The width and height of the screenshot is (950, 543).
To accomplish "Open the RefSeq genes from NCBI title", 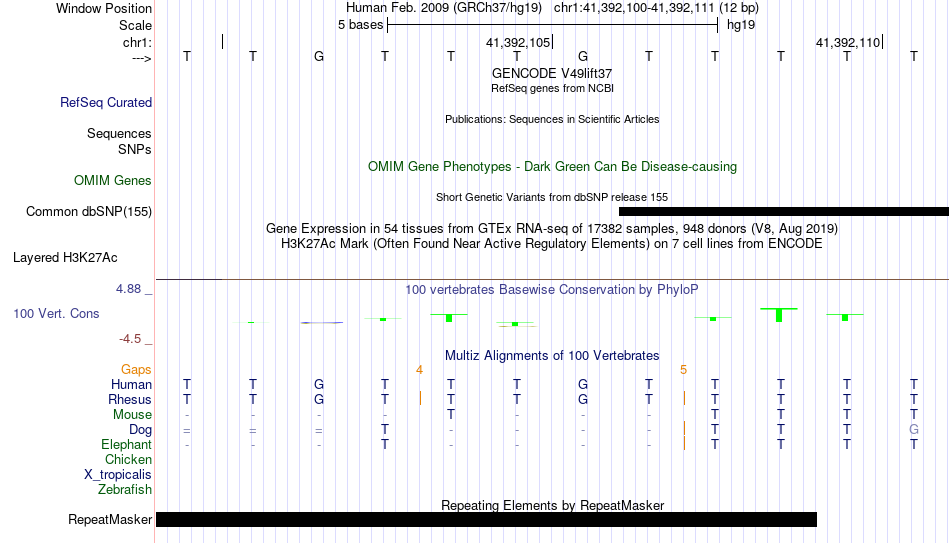I will (x=552, y=88).
